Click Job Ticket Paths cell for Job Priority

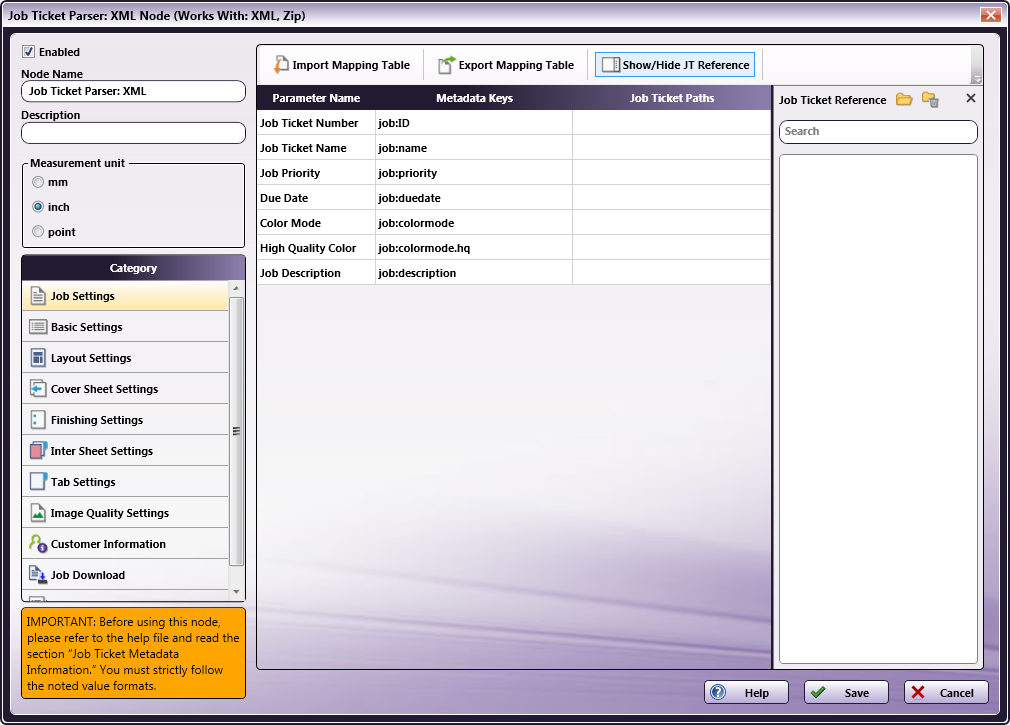672,173
